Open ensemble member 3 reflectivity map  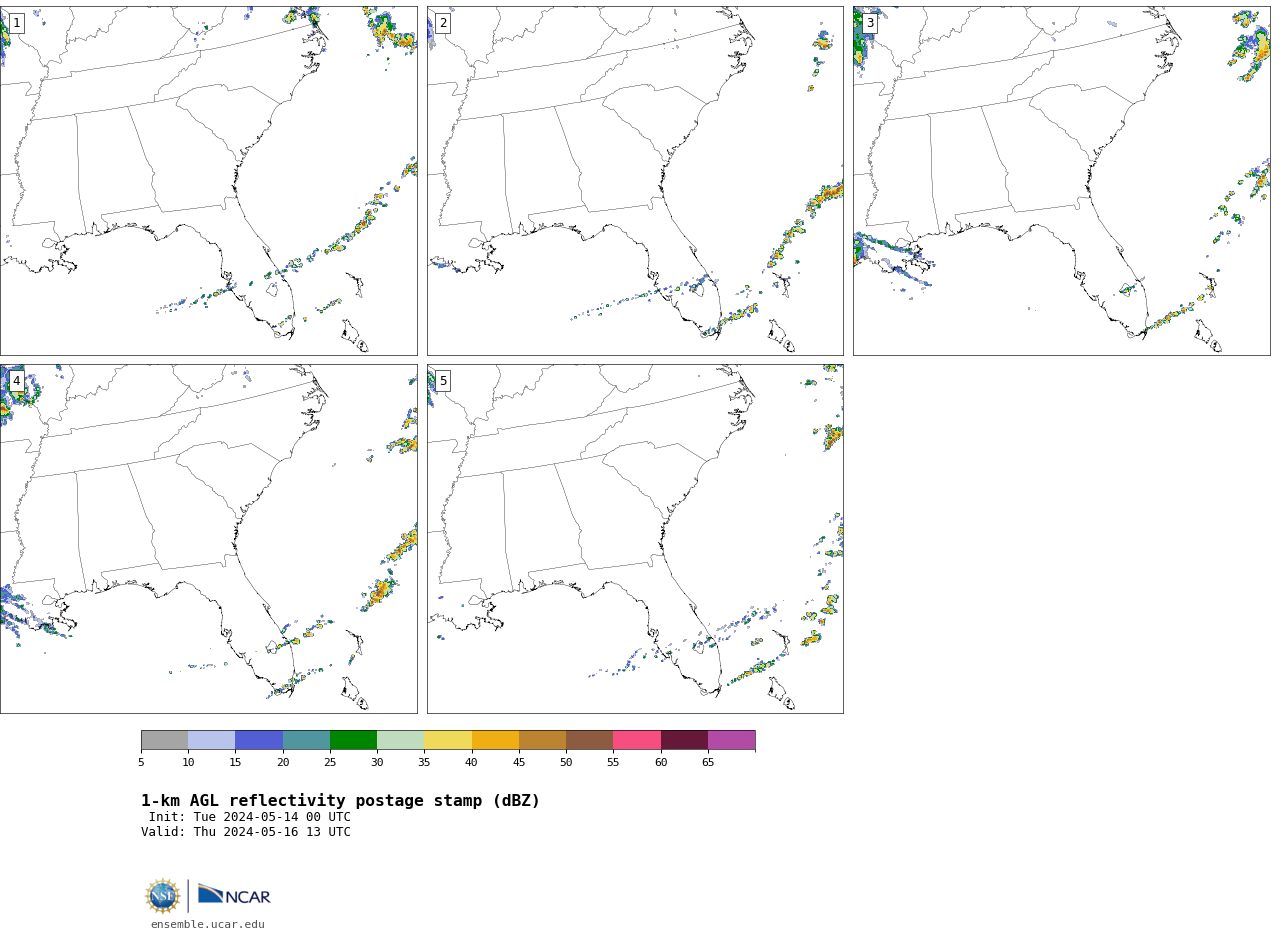(x=1061, y=181)
